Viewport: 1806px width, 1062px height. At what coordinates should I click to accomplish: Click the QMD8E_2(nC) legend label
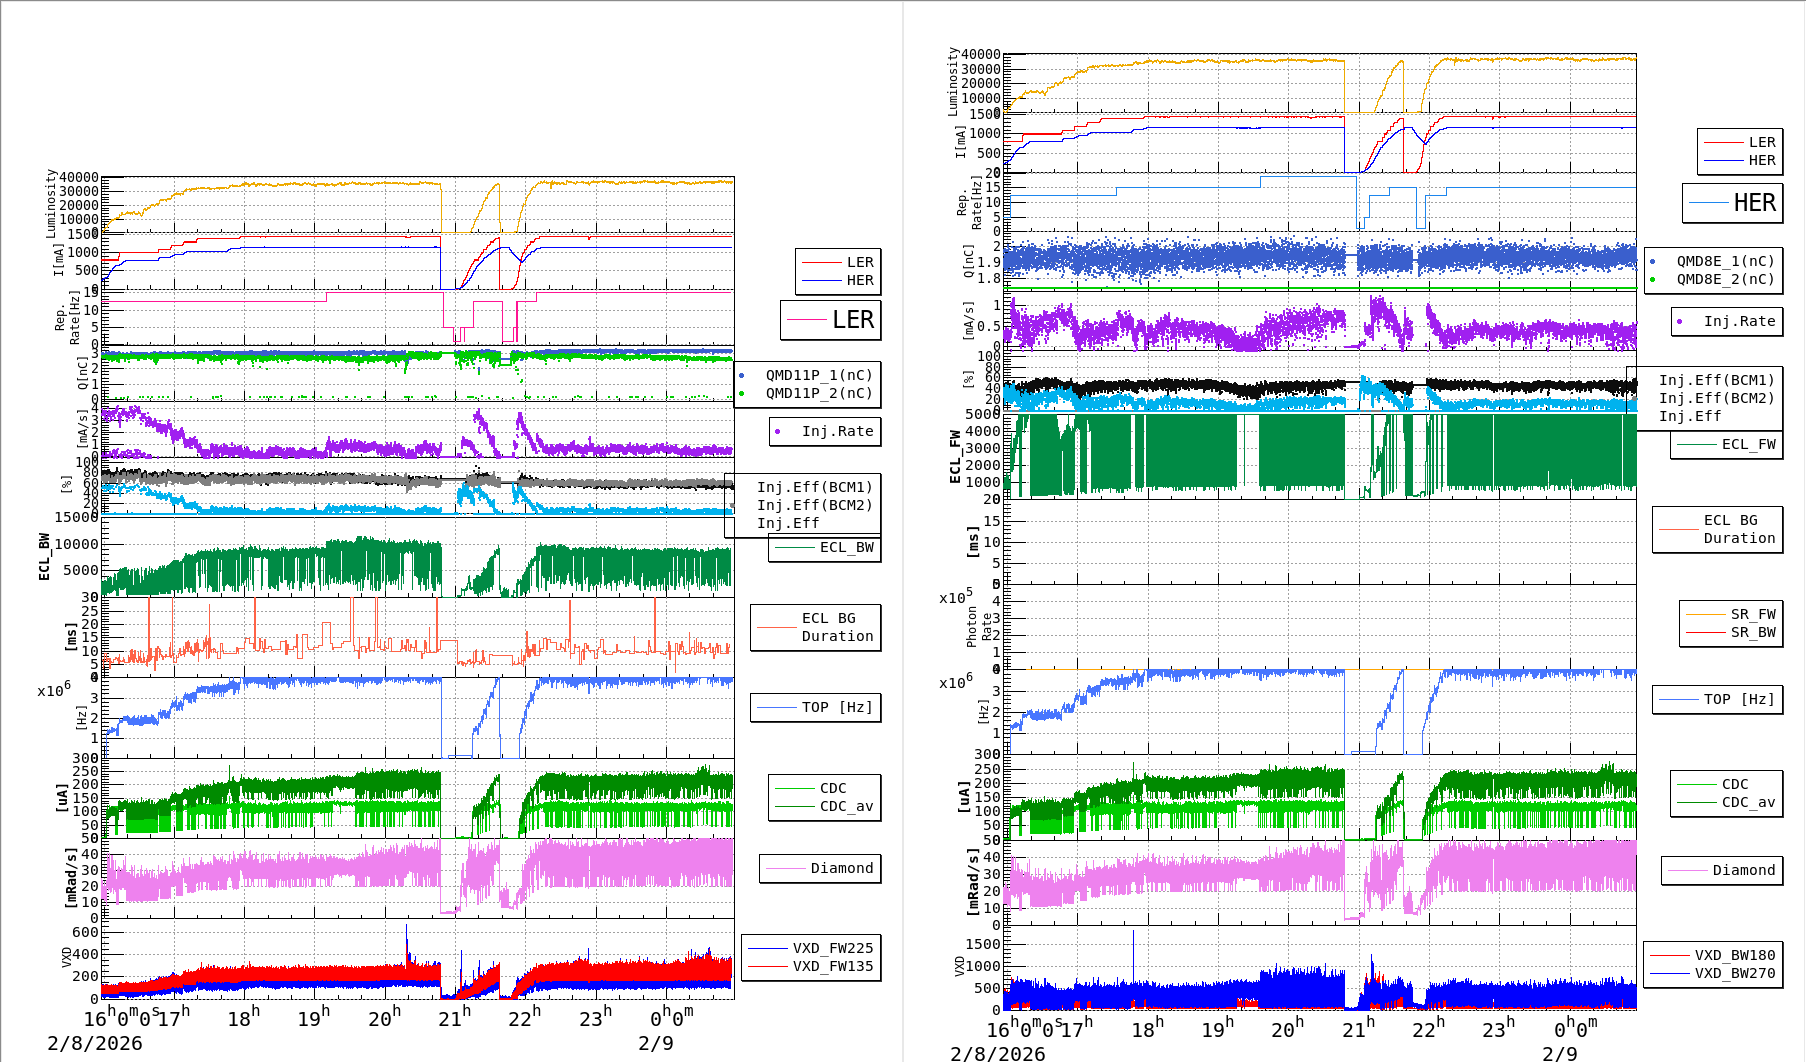click(1725, 279)
